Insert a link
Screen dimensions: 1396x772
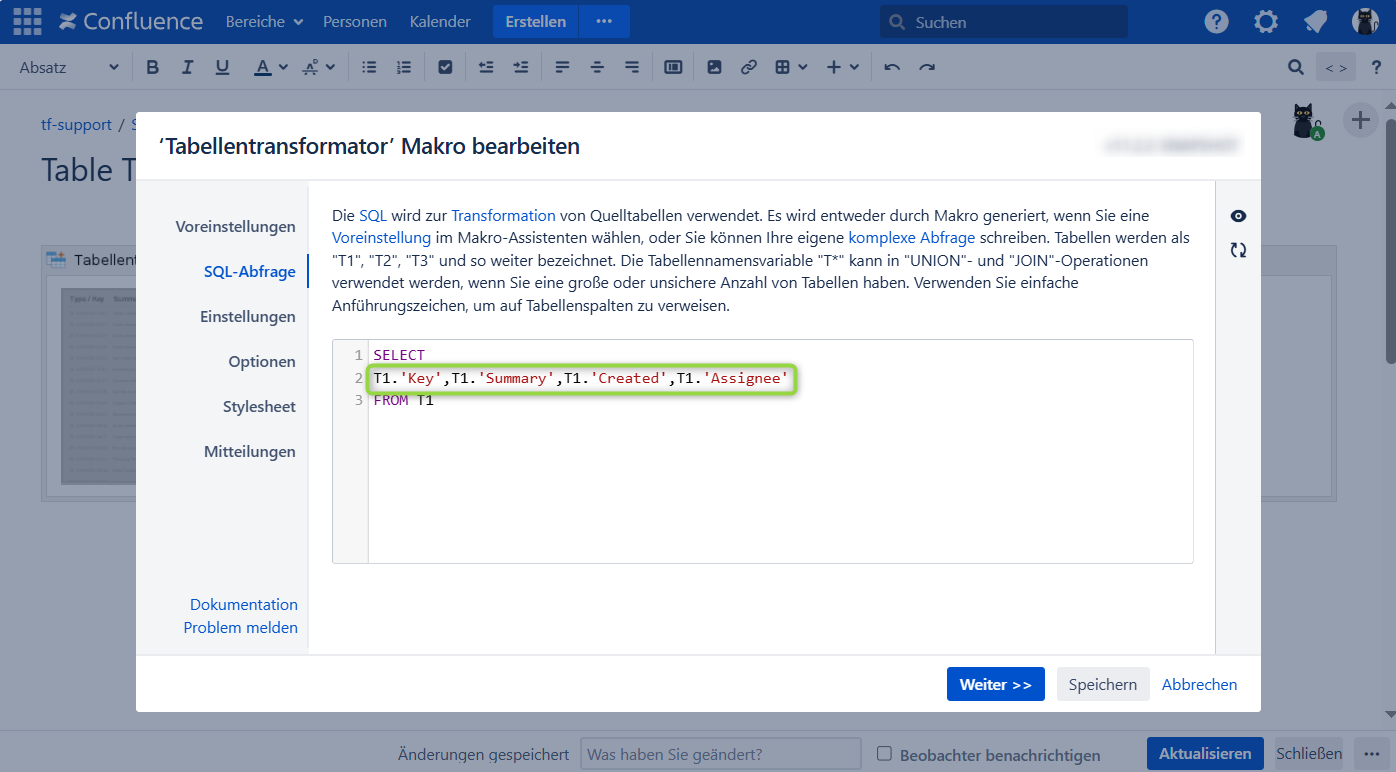click(x=748, y=67)
